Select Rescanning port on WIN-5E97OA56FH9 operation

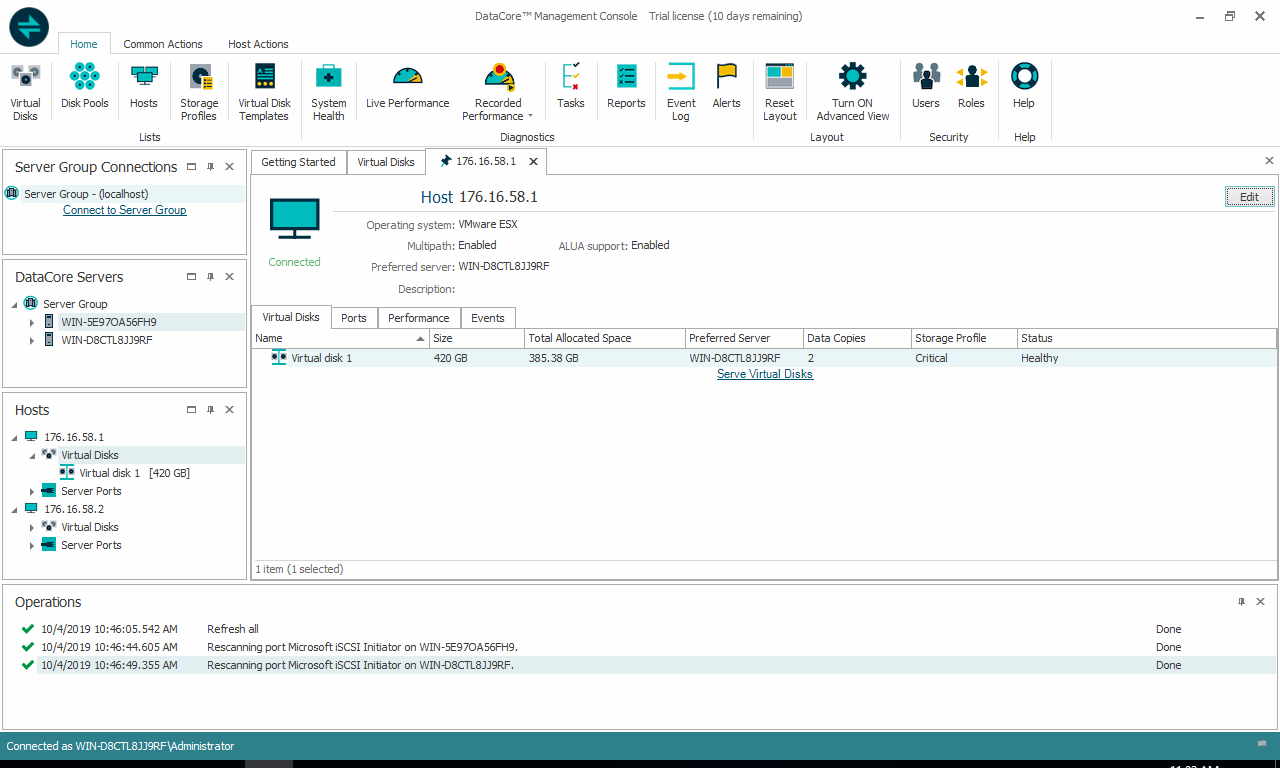647,647
